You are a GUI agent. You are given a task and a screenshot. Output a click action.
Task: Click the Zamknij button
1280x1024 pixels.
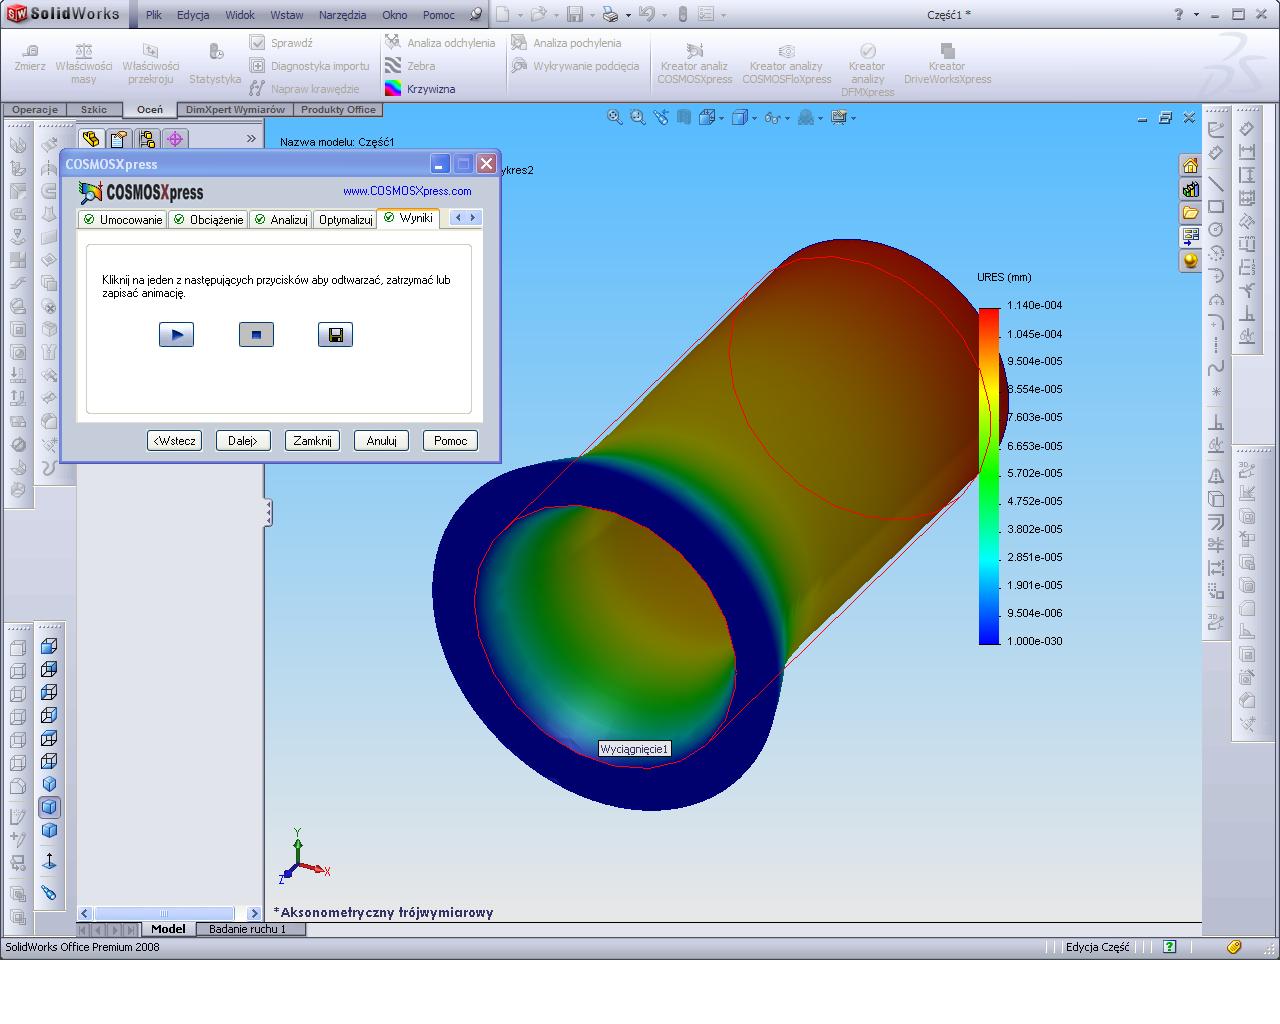tap(312, 441)
